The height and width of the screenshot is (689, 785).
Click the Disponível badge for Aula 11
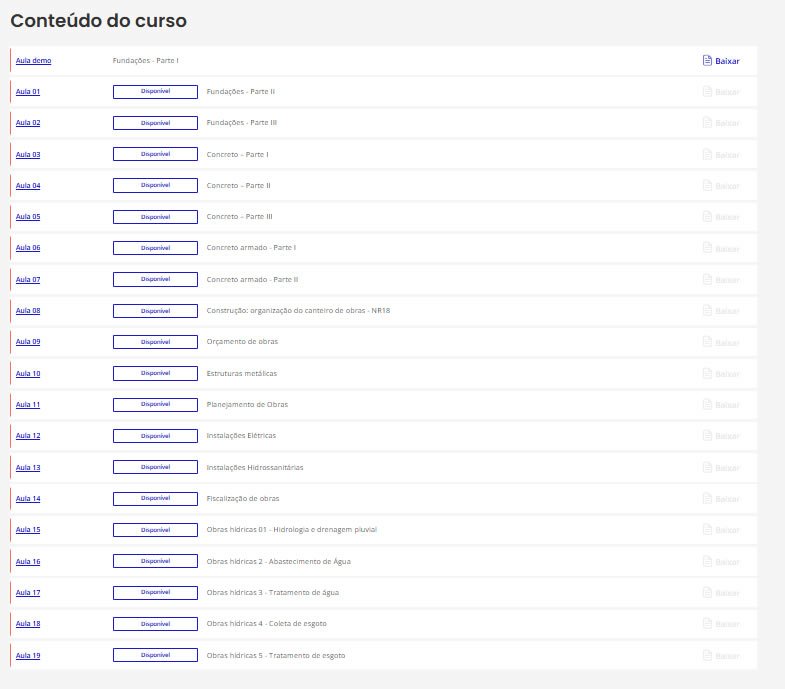click(x=155, y=405)
